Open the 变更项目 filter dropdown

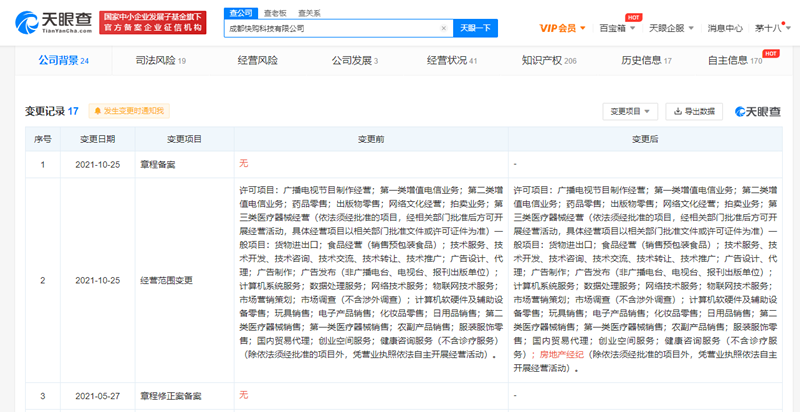630,111
